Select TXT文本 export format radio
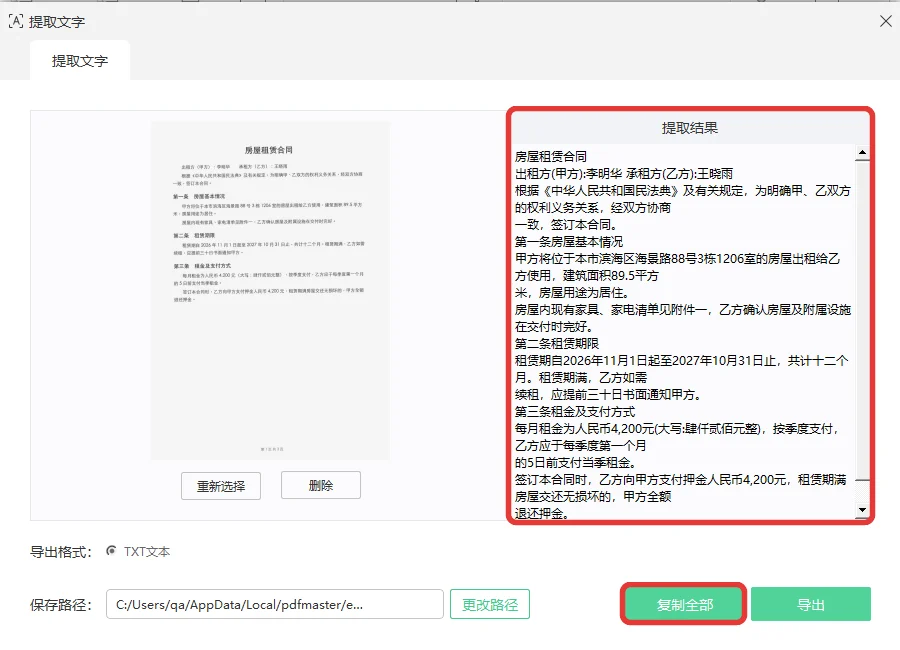 click(111, 551)
